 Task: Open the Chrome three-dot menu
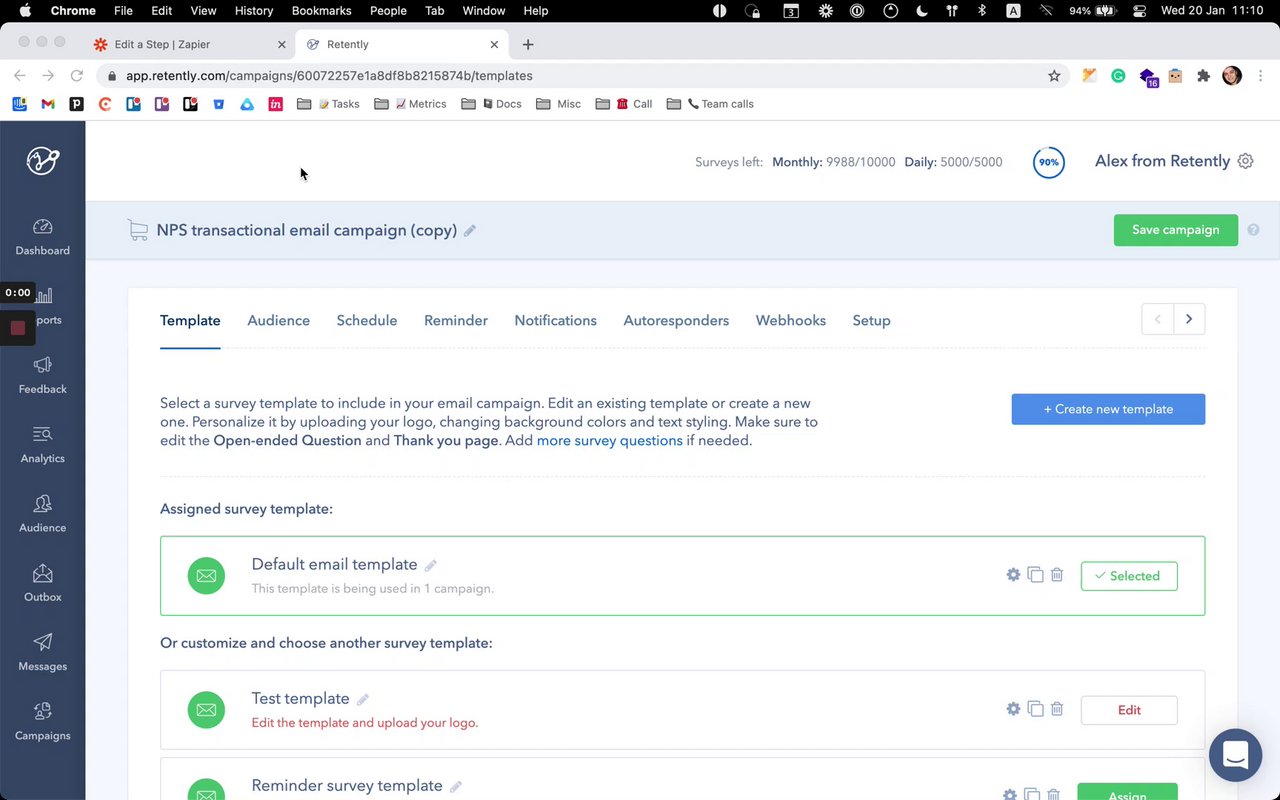pos(1261,76)
